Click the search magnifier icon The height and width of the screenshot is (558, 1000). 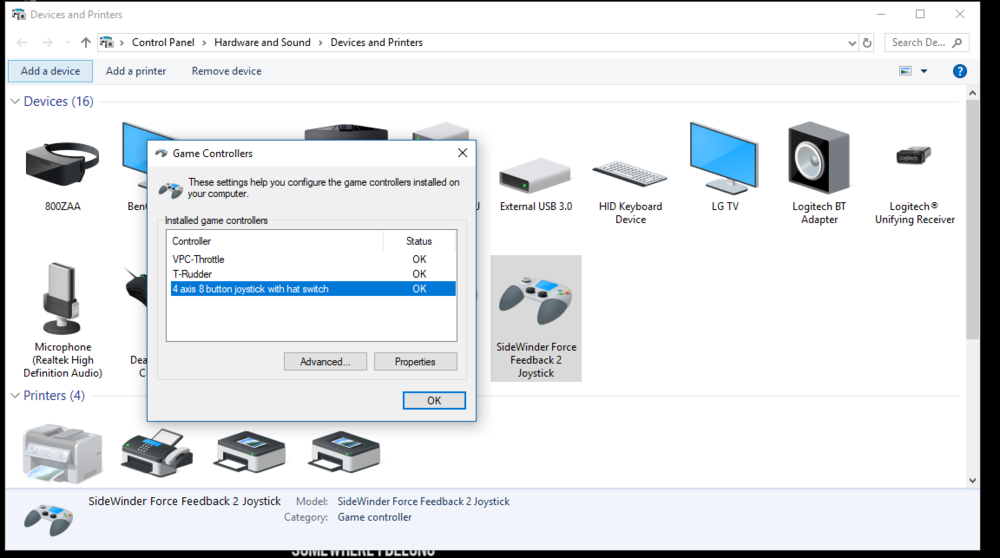[x=957, y=43]
